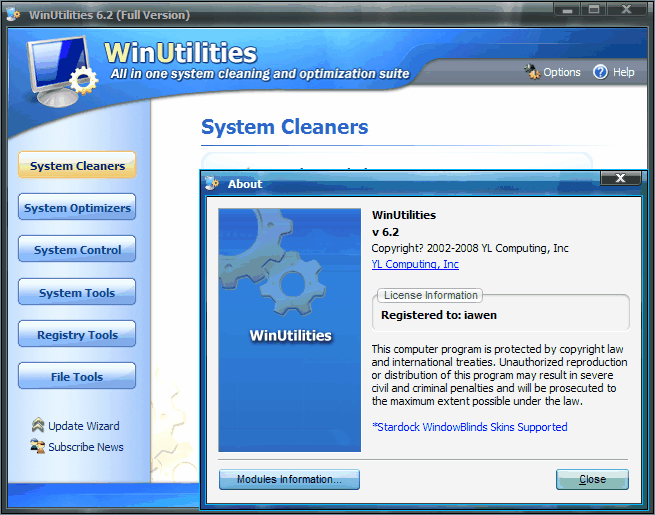
Task: Open Help via the question mark icon
Action: 600,72
